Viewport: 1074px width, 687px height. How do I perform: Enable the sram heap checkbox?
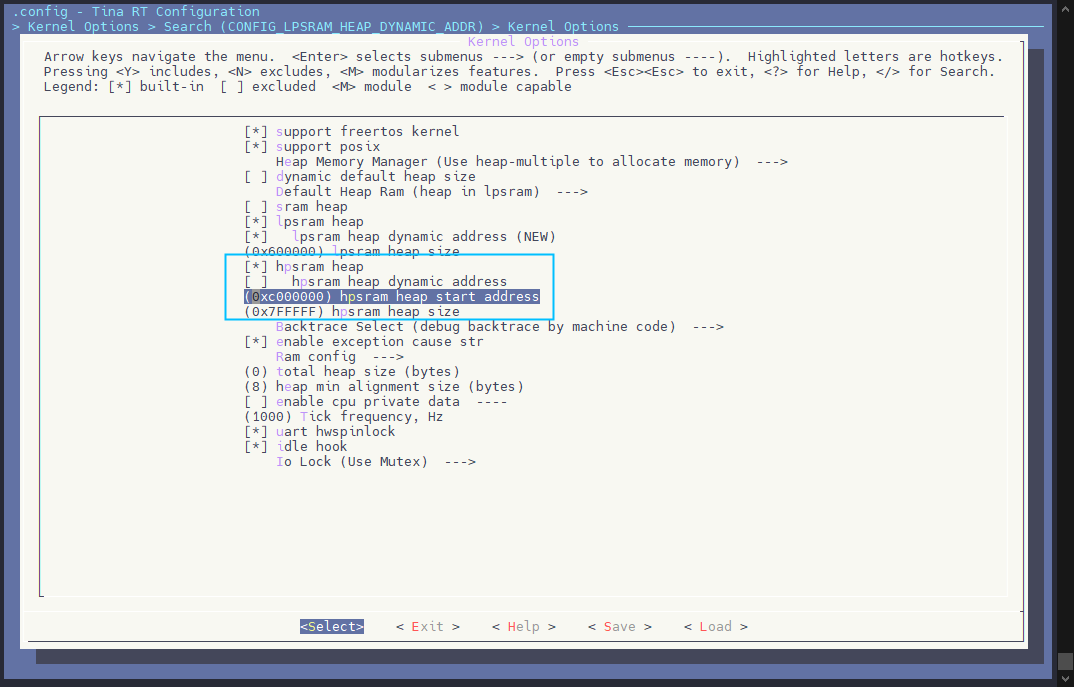256,207
